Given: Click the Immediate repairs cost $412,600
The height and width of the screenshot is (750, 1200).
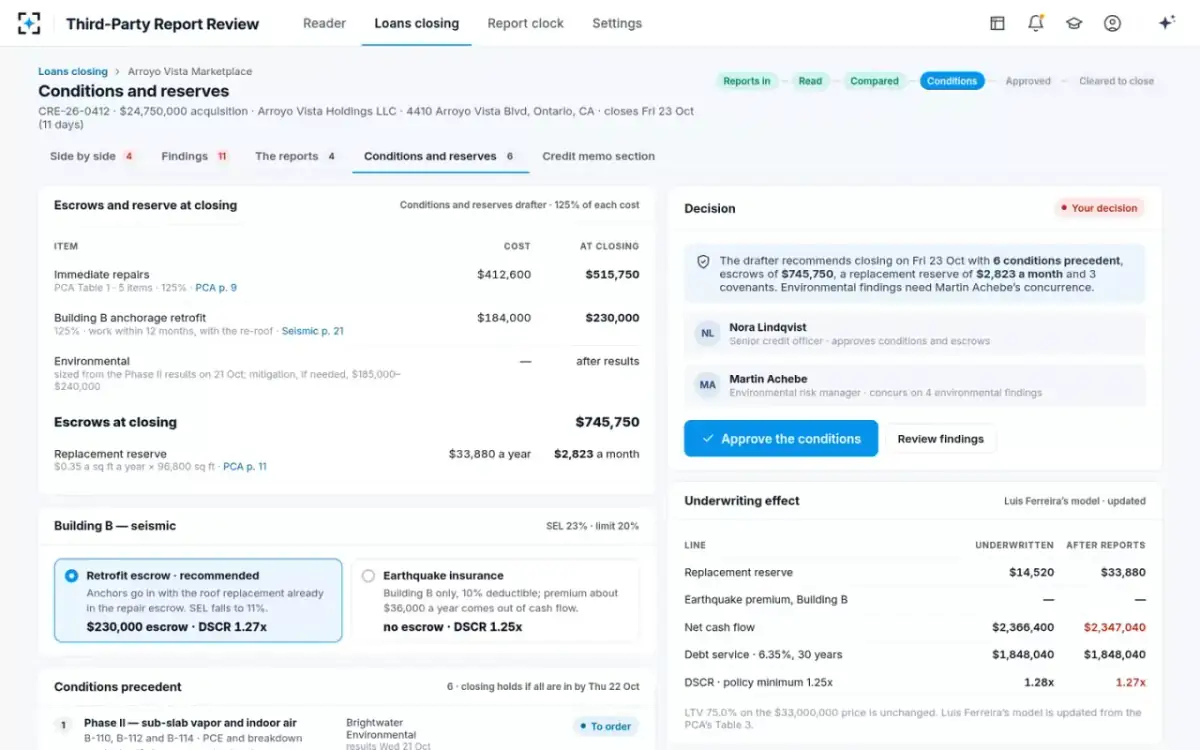Looking at the screenshot, I should pyautogui.click(x=504, y=274).
